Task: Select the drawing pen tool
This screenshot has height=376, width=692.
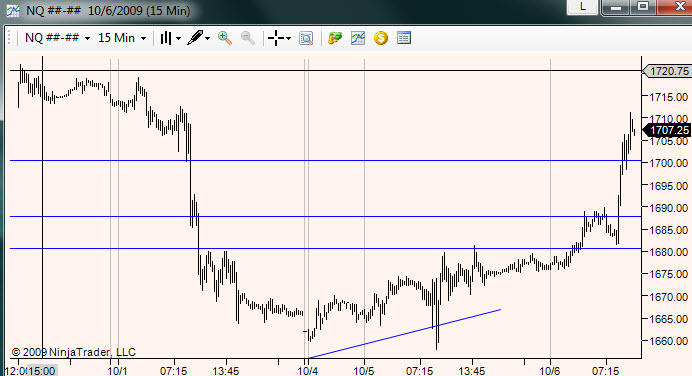Action: pos(195,38)
